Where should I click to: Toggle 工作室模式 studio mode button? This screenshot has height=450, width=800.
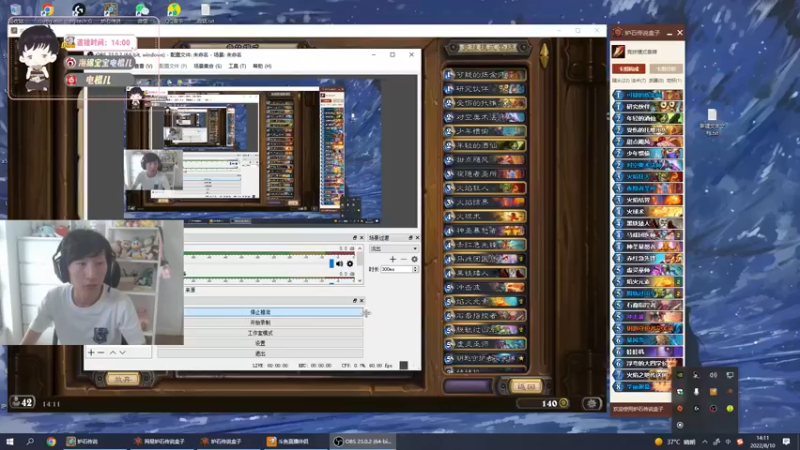(260, 333)
